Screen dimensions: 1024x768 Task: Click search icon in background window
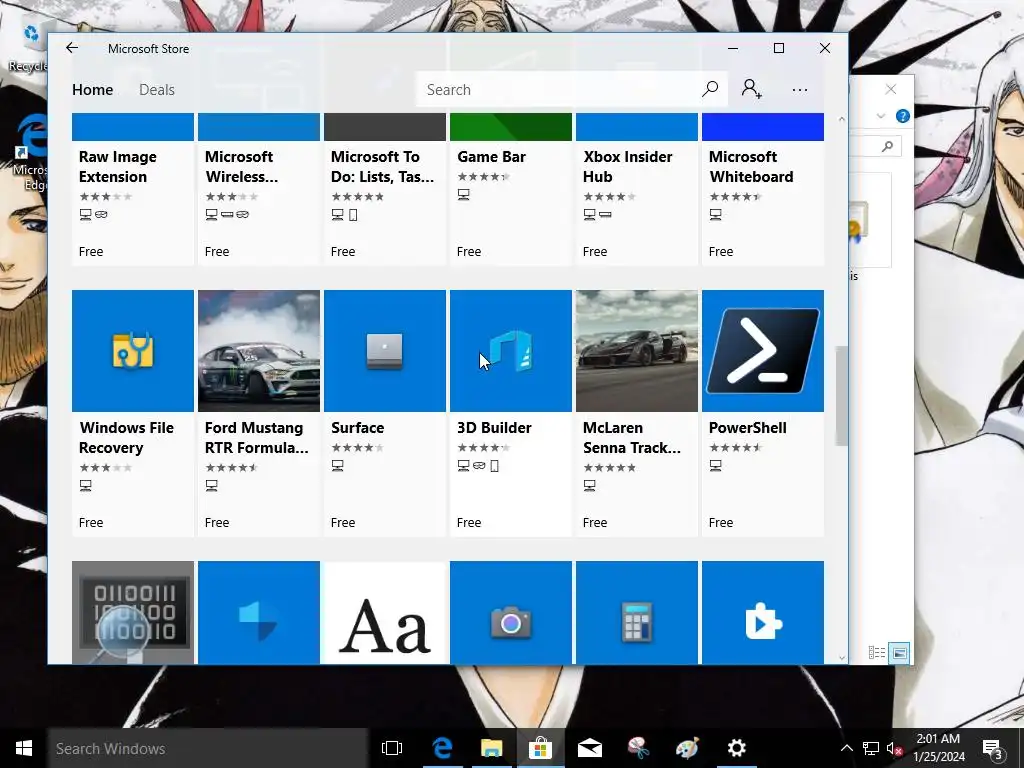(x=887, y=146)
